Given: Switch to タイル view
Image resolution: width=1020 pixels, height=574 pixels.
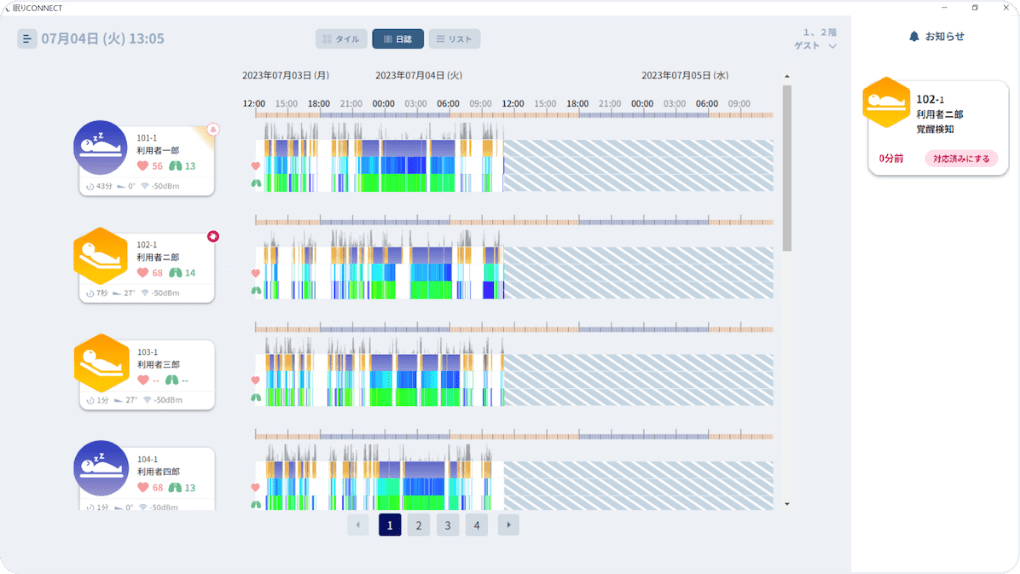Looking at the screenshot, I should click(x=341, y=39).
